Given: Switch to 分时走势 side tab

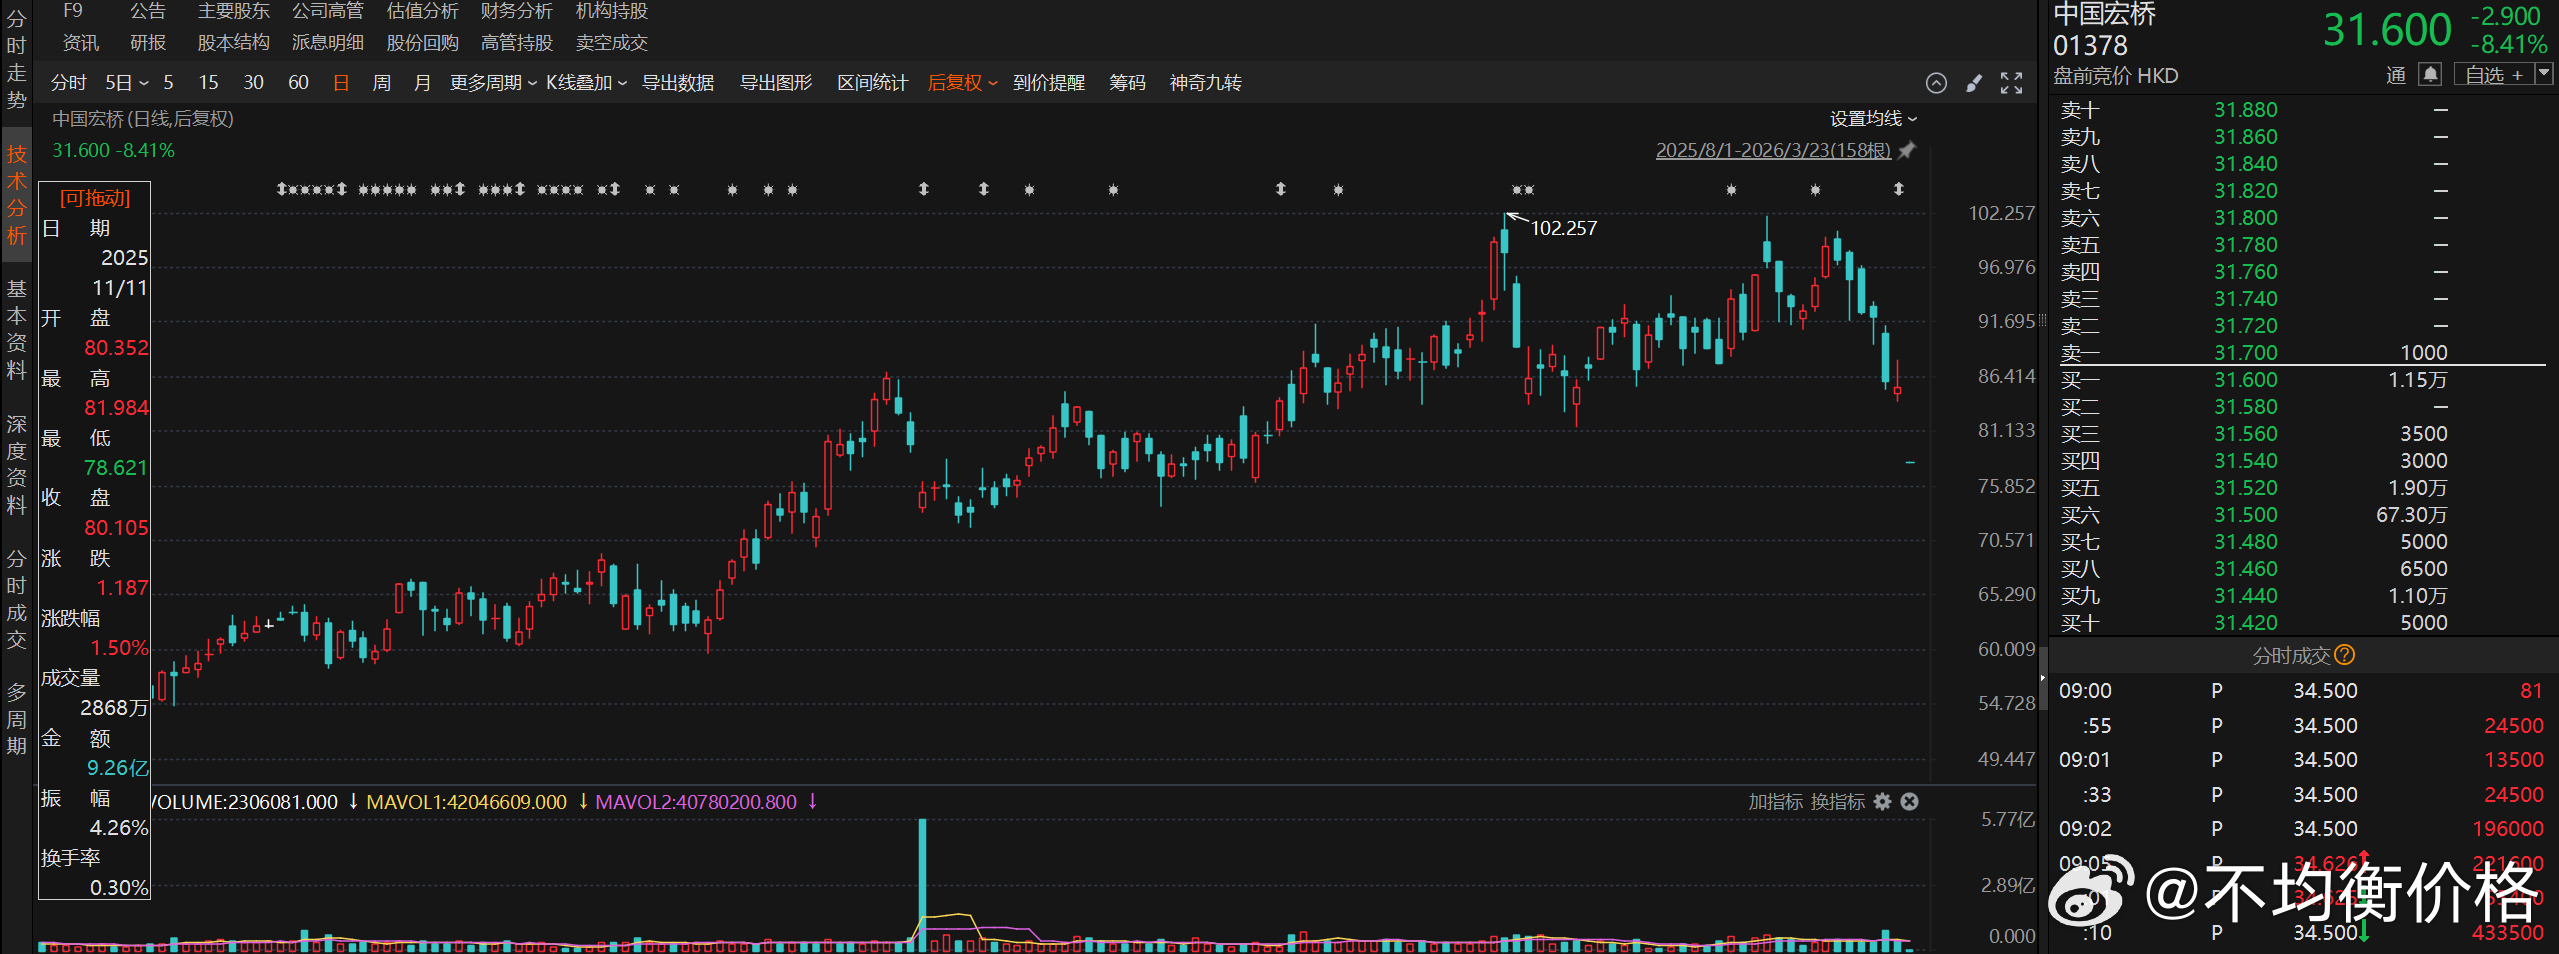Looking at the screenshot, I should (x=16, y=59).
